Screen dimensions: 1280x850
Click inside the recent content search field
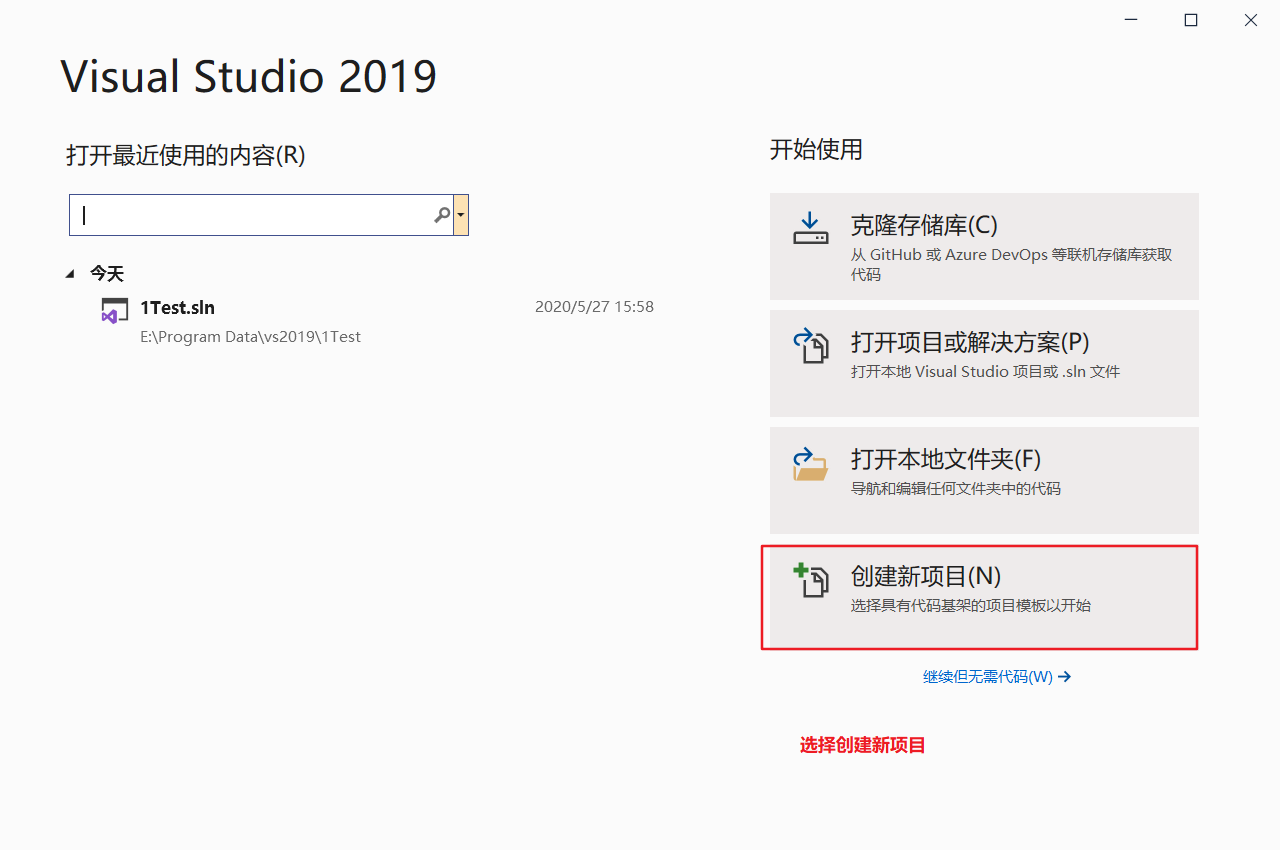click(250, 214)
